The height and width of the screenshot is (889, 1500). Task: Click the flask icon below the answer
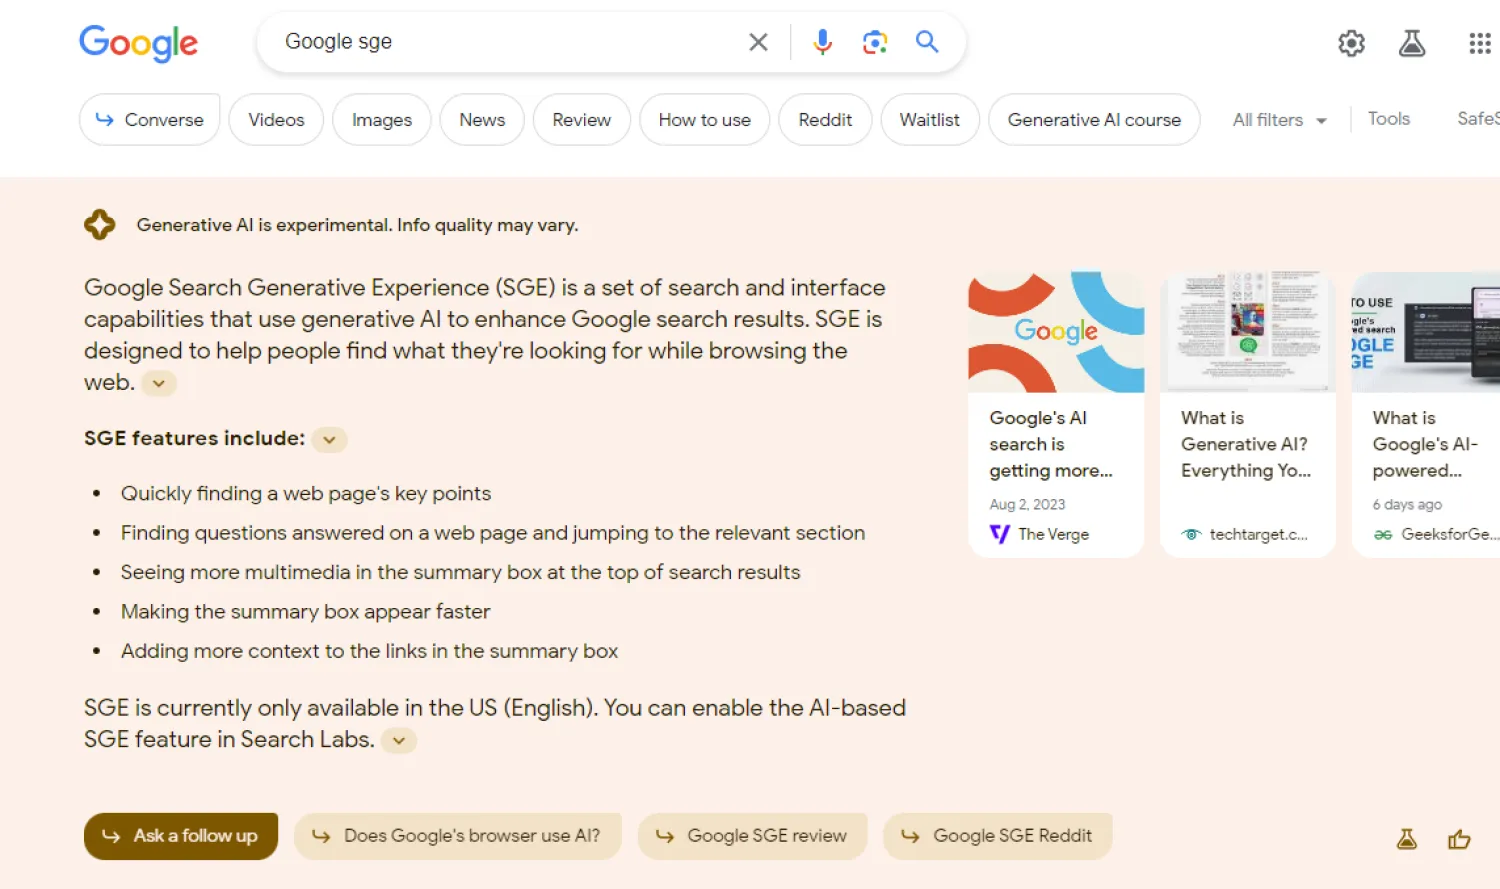pos(1407,839)
